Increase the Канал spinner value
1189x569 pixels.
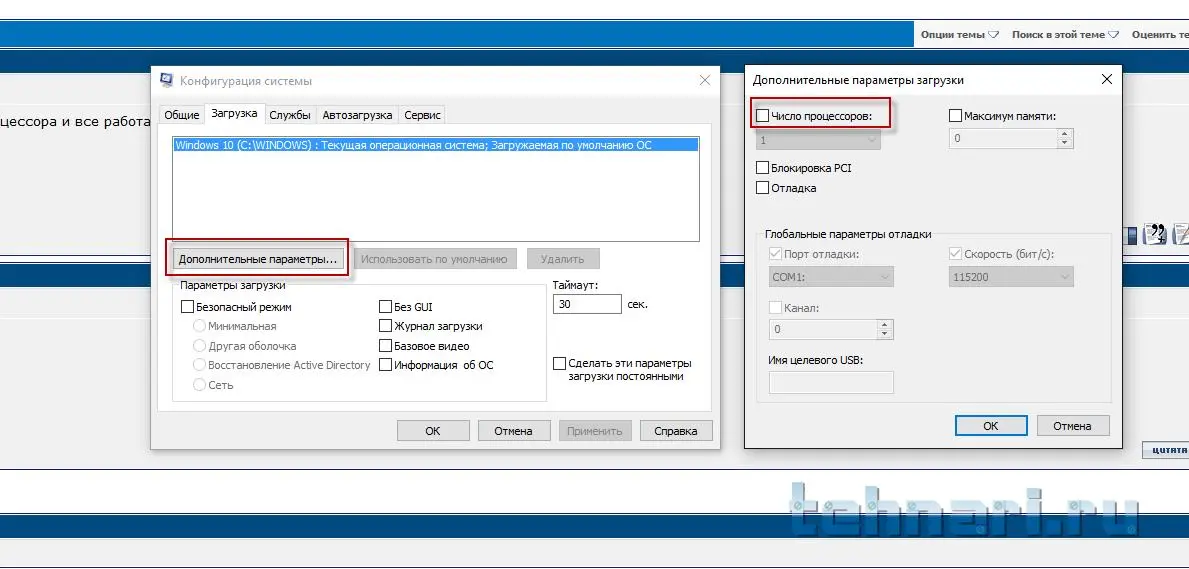pyautogui.click(x=886, y=325)
